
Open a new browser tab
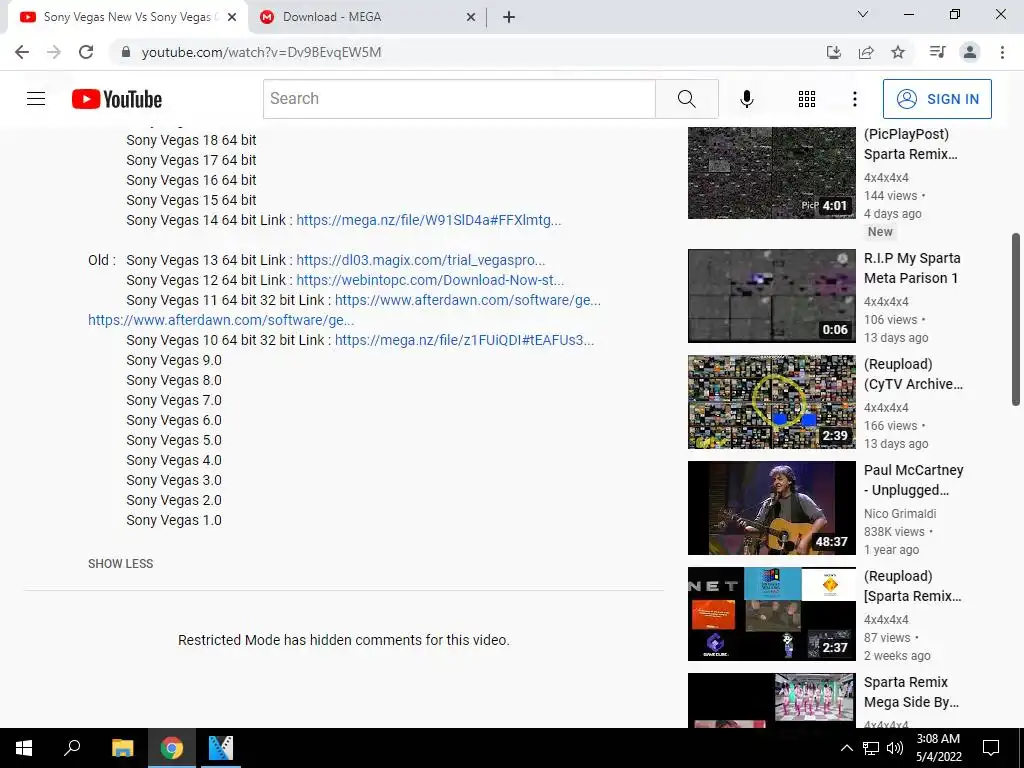tap(509, 18)
